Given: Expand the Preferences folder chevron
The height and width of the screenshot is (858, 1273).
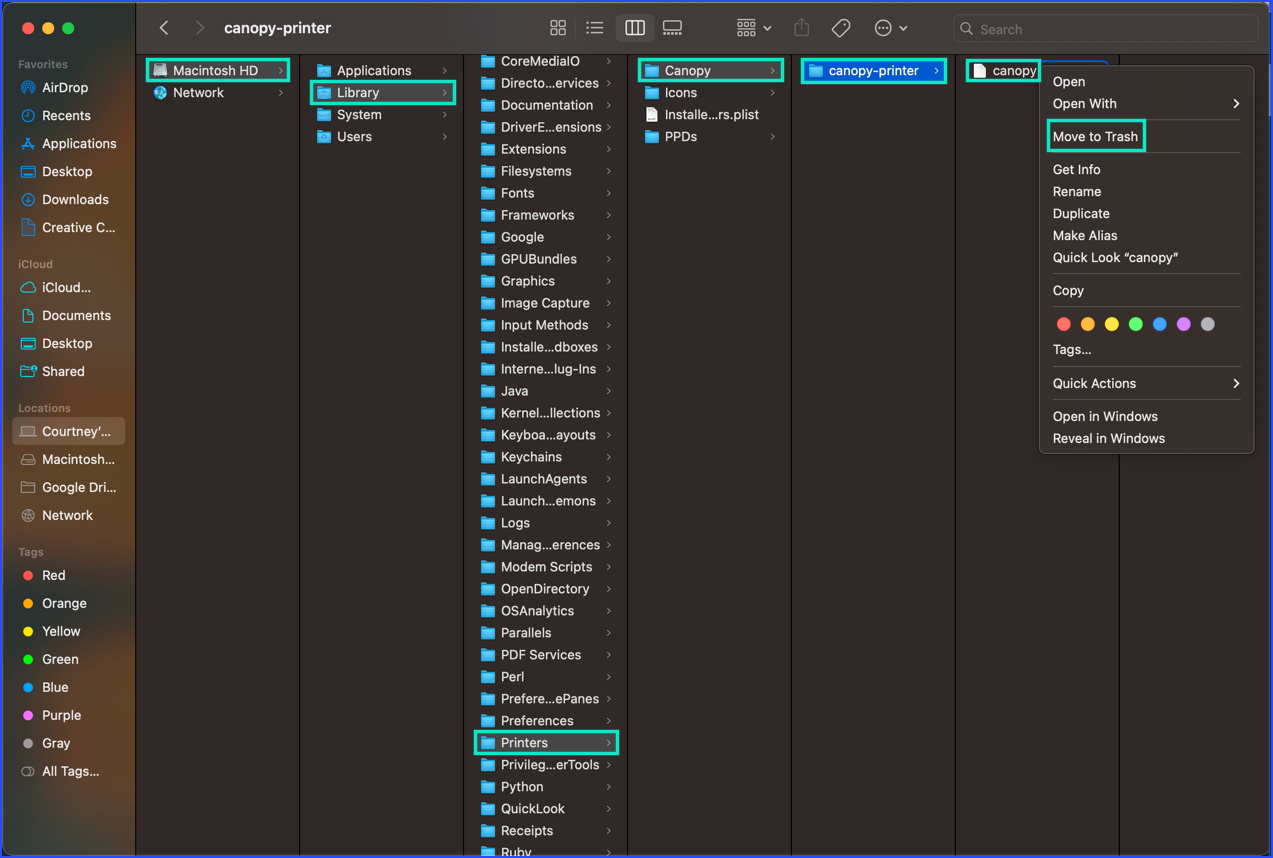Looking at the screenshot, I should coord(608,720).
